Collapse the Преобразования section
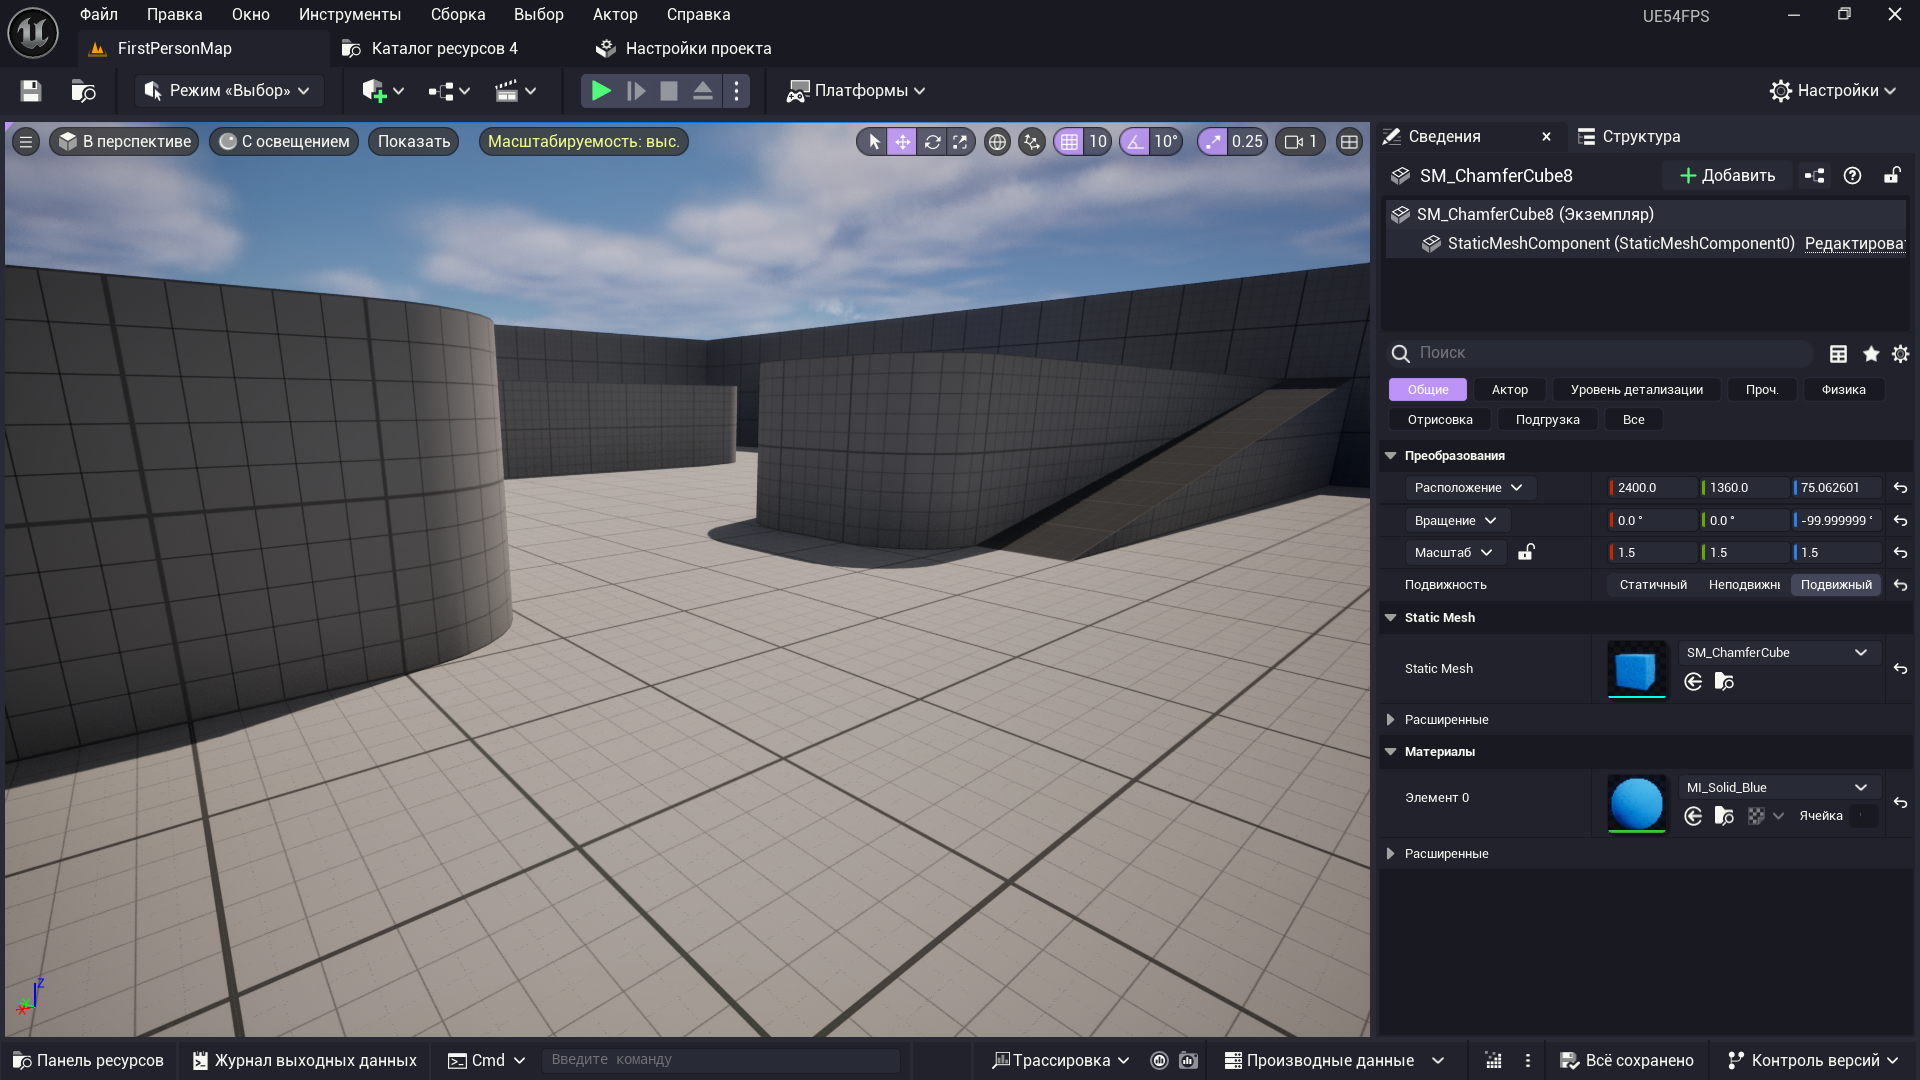The image size is (1920, 1080). pyautogui.click(x=1390, y=456)
